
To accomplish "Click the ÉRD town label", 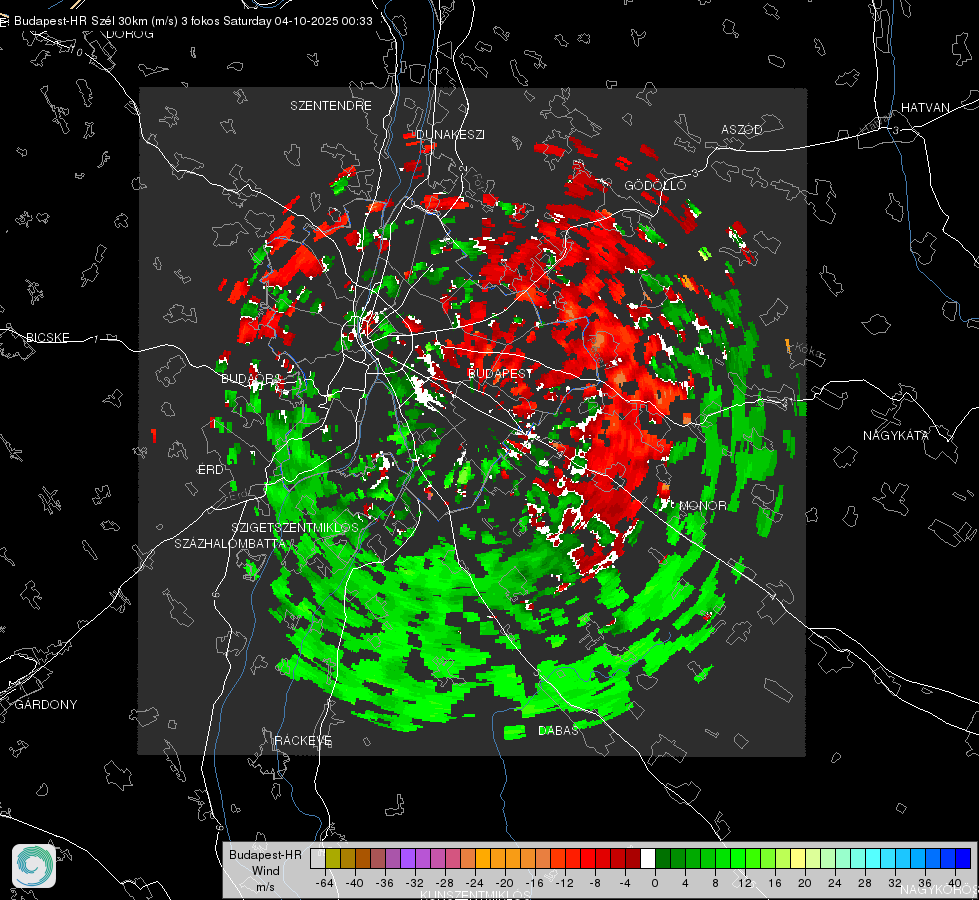I will coord(210,470).
